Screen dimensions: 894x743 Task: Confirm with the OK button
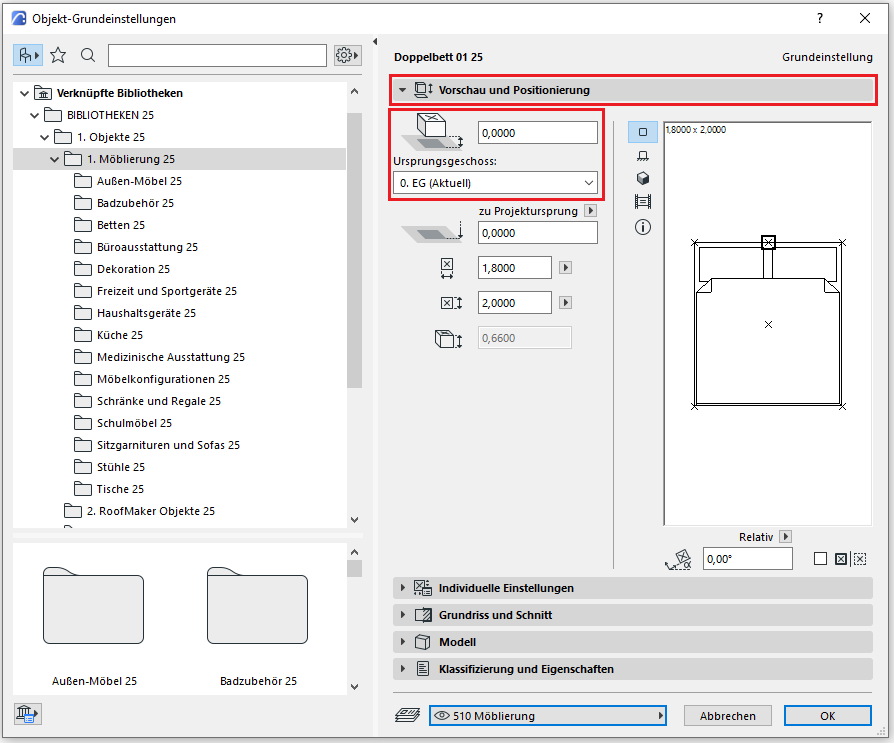[827, 716]
